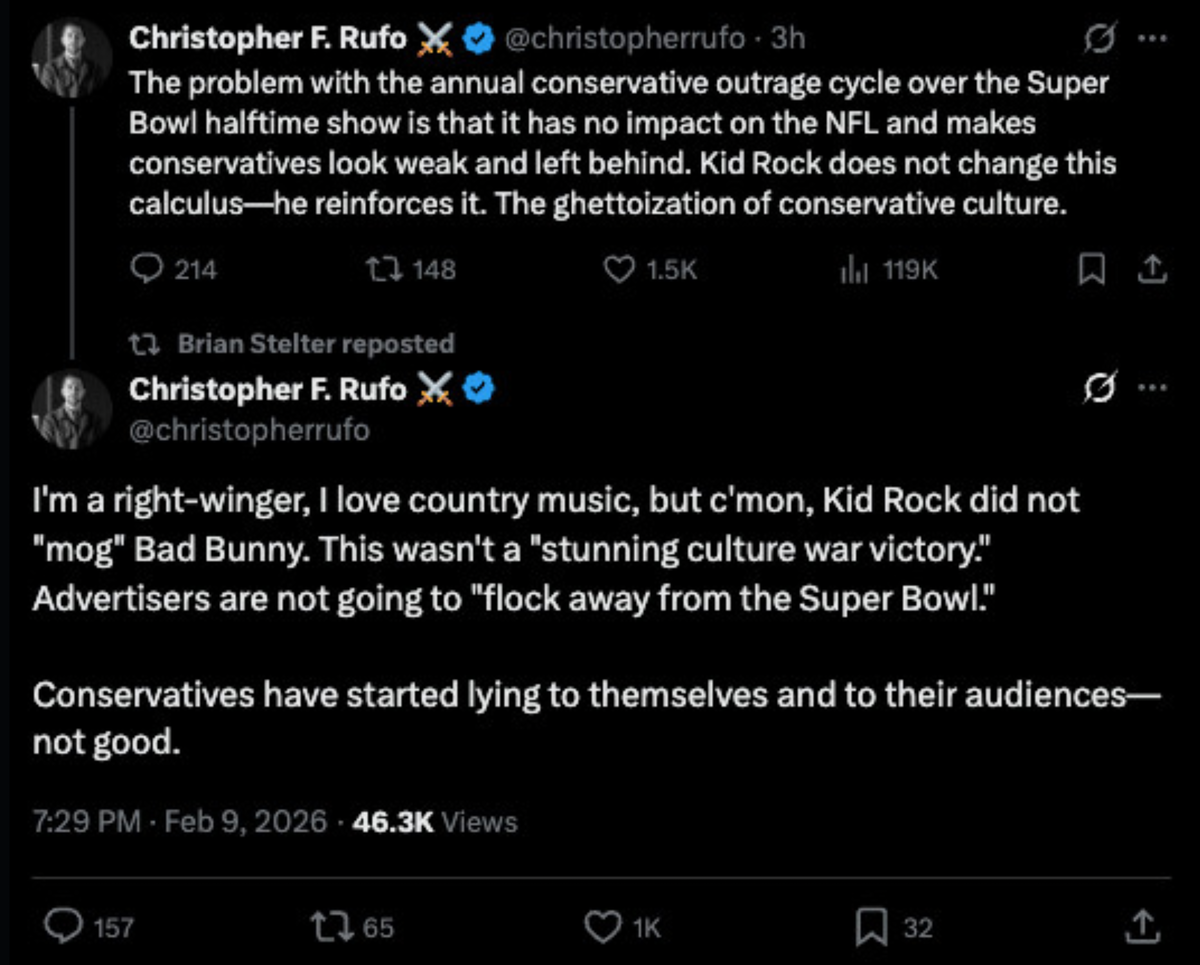Like the top tweet with 1.5K likes
The width and height of the screenshot is (1200, 965).
pos(621,269)
